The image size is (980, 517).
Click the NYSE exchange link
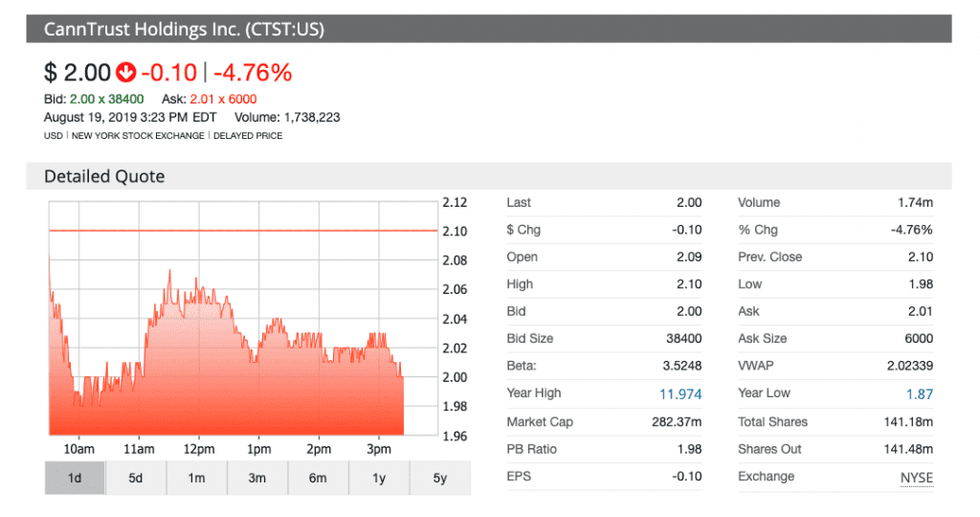tap(914, 477)
